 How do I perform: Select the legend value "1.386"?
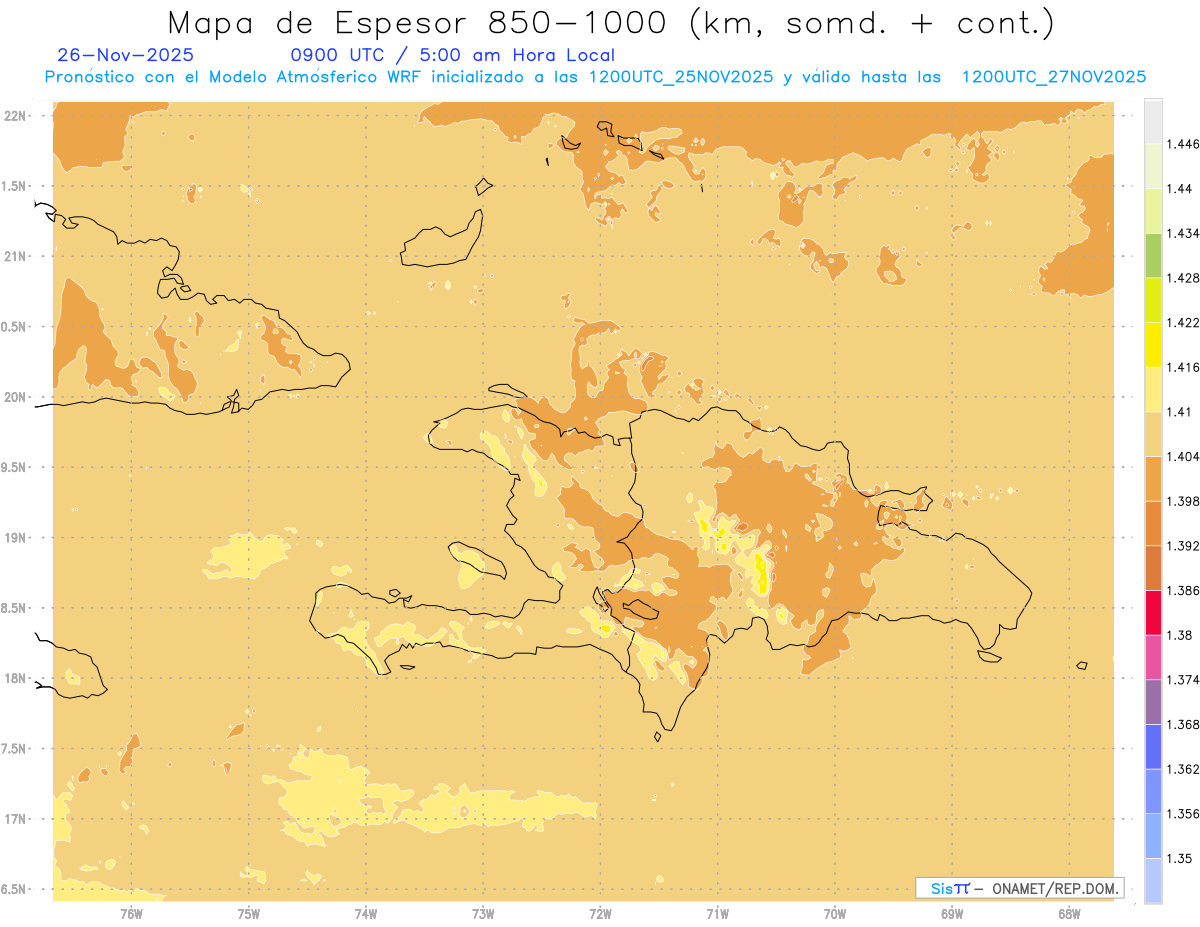(1183, 591)
